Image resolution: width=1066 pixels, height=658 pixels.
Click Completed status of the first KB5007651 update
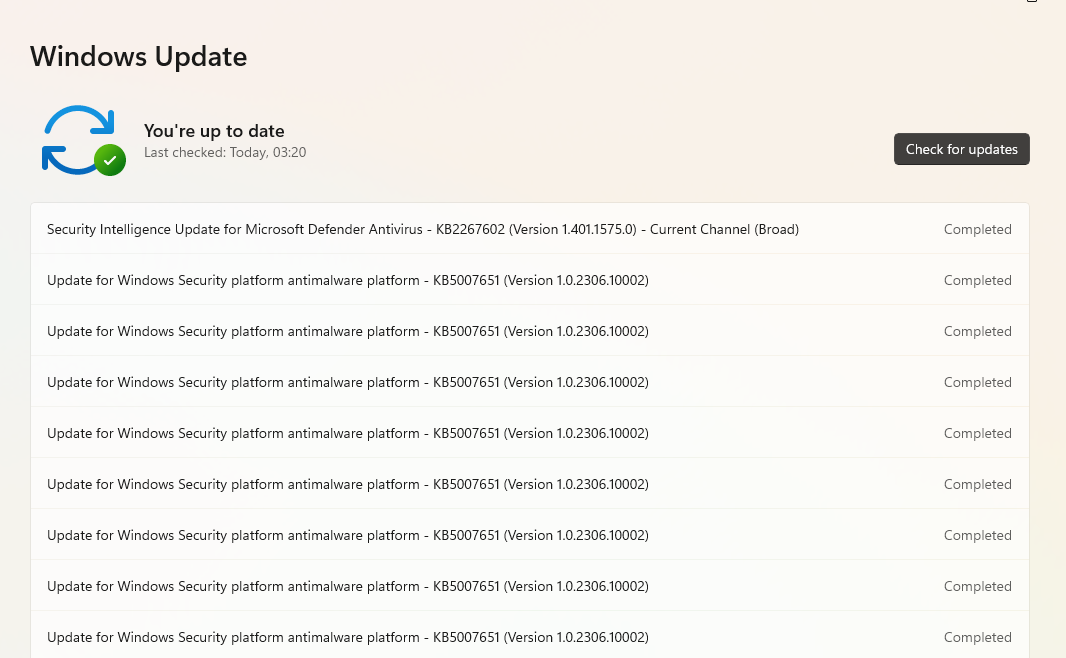click(x=977, y=281)
